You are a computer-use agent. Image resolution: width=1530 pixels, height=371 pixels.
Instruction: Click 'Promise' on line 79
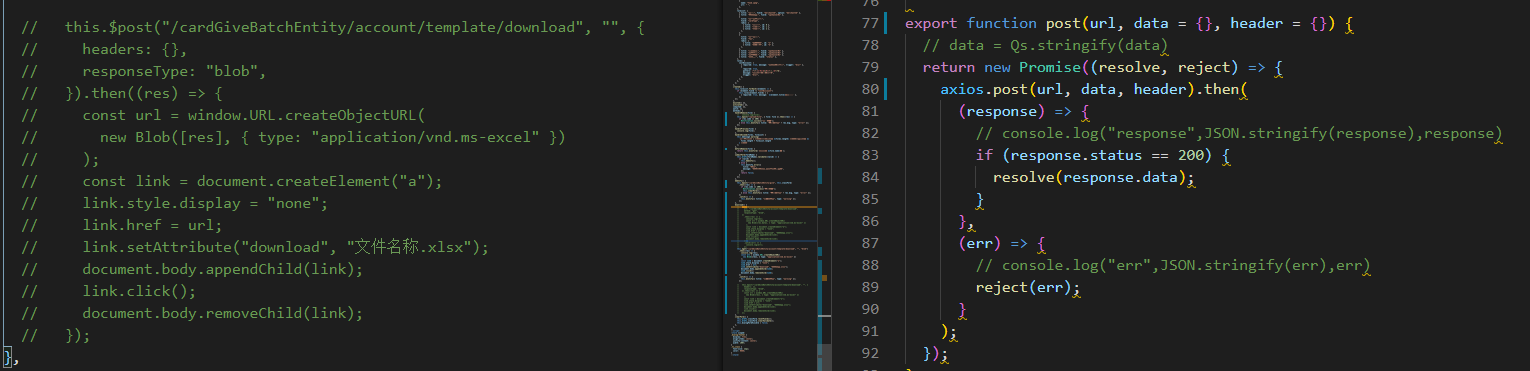[x=1051, y=67]
